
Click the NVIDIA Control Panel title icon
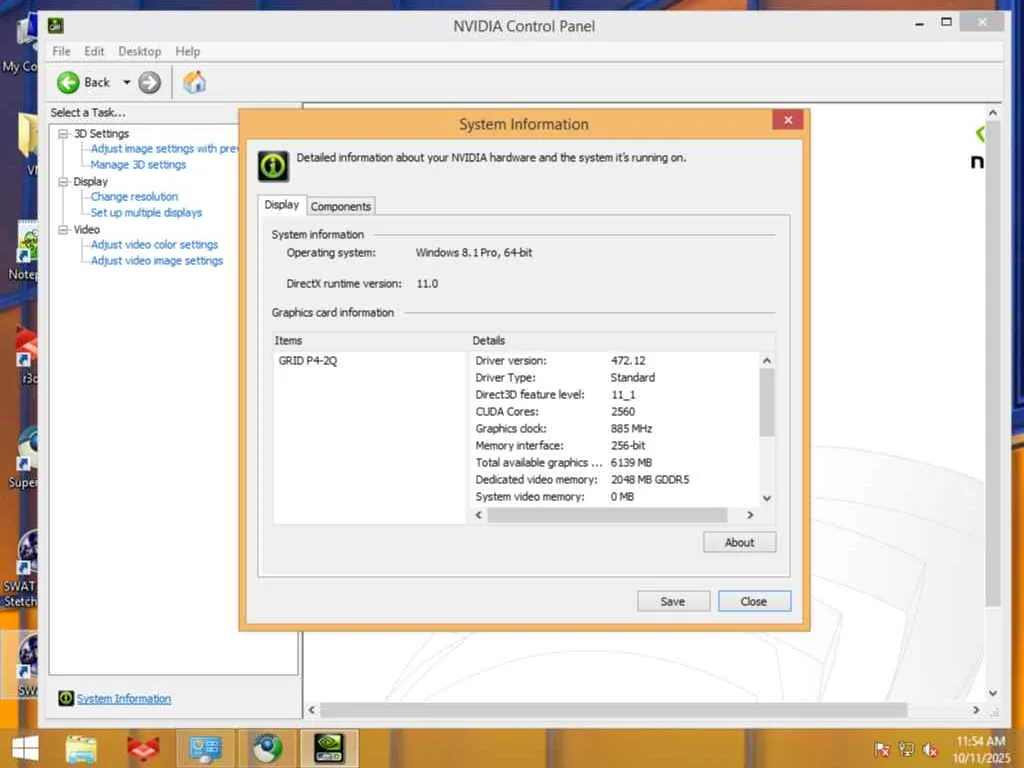point(56,26)
